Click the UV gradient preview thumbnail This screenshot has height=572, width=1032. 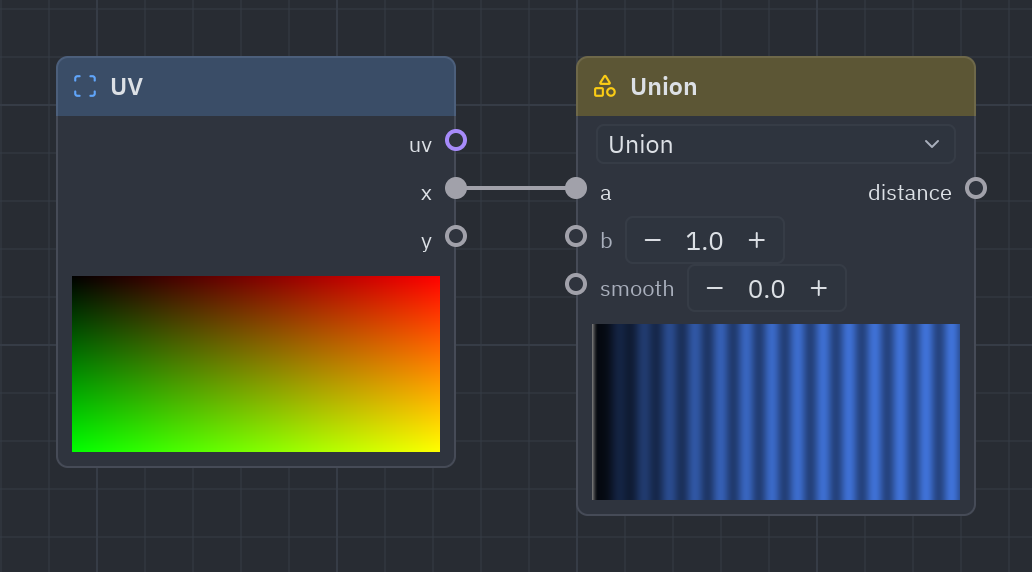point(256,364)
